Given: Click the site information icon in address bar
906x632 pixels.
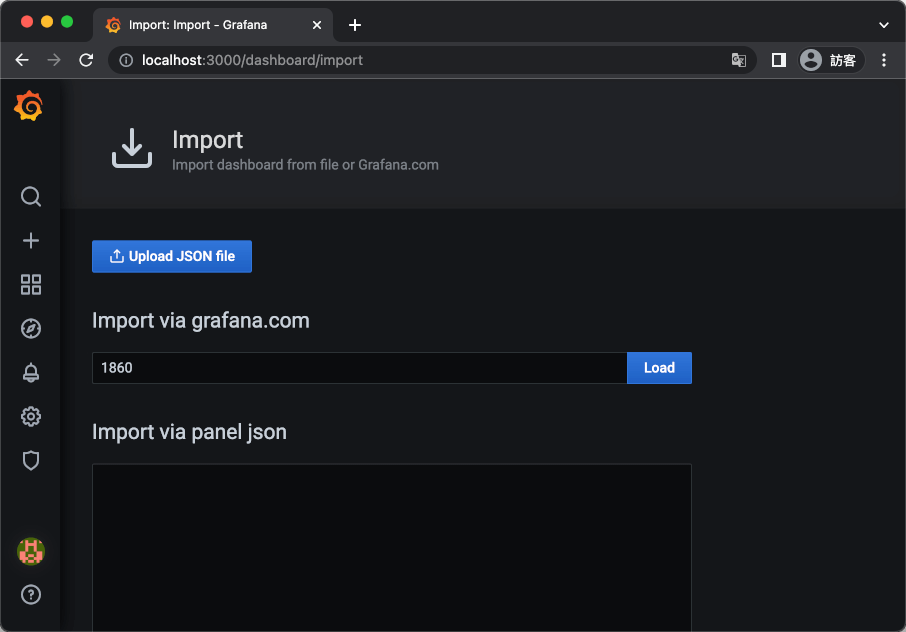Looking at the screenshot, I should click(126, 60).
